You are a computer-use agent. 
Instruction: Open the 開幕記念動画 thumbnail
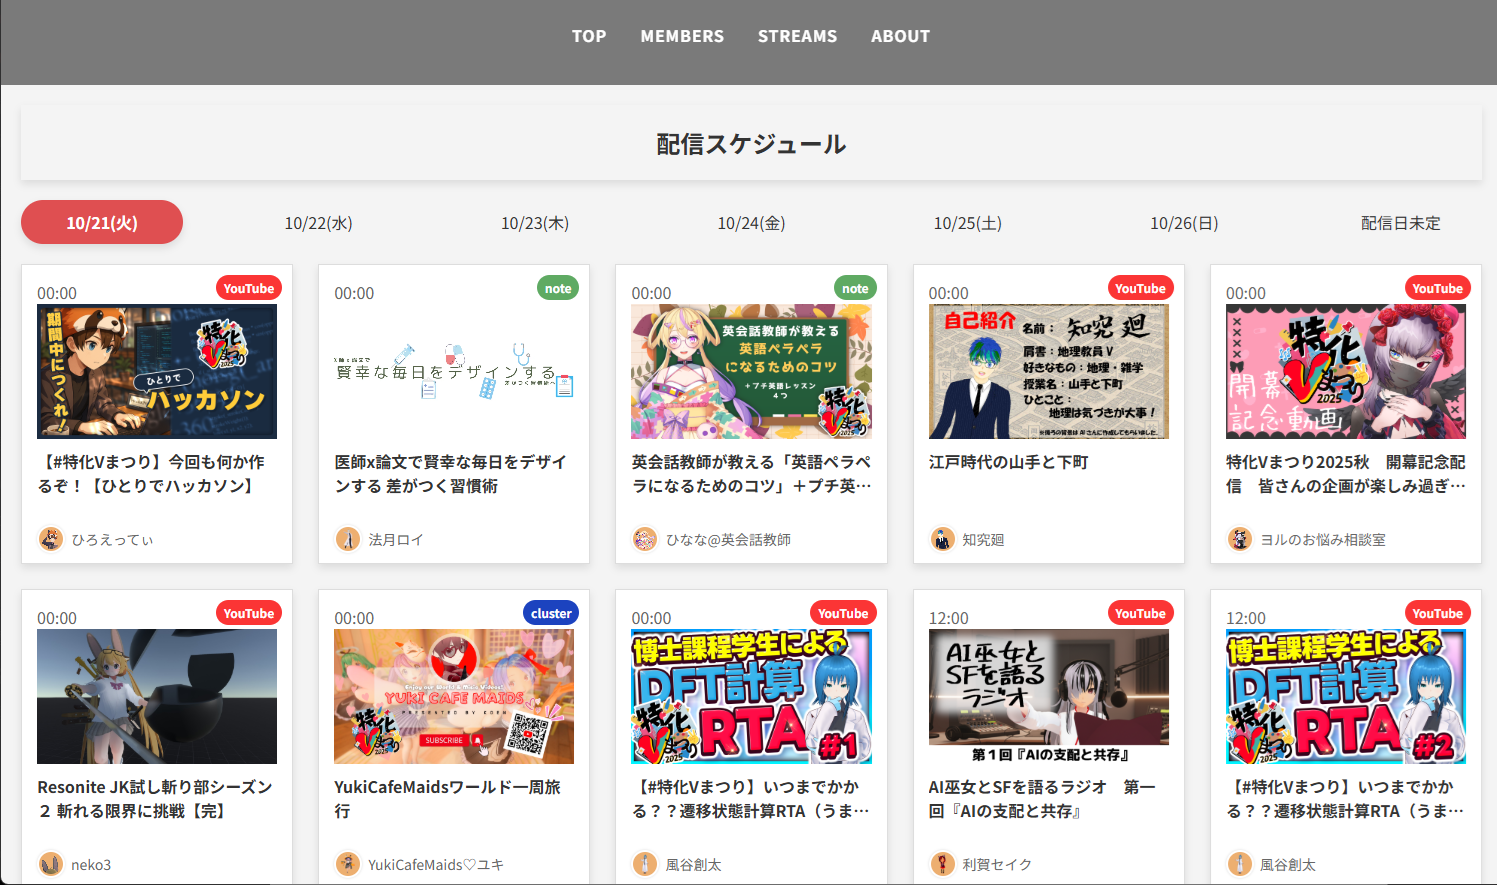(1345, 372)
